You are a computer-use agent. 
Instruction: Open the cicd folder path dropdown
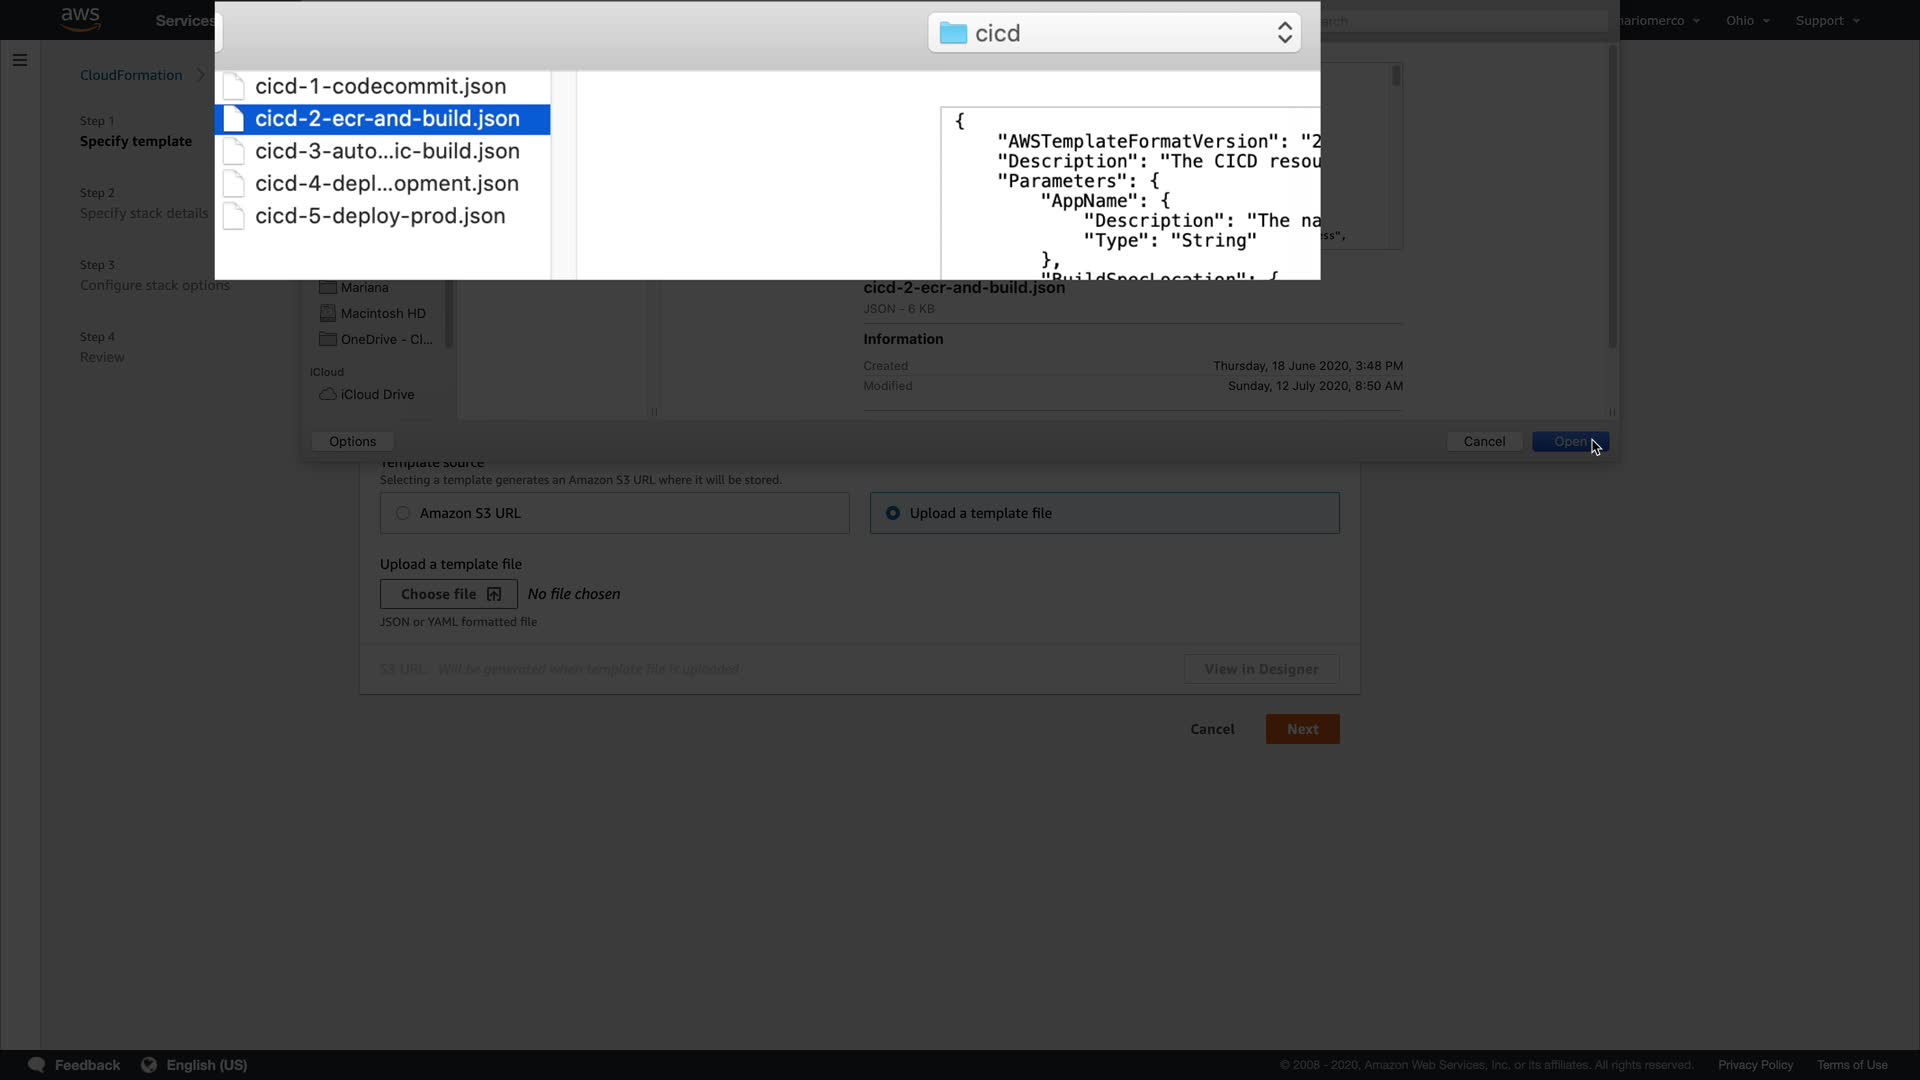pyautogui.click(x=1114, y=33)
